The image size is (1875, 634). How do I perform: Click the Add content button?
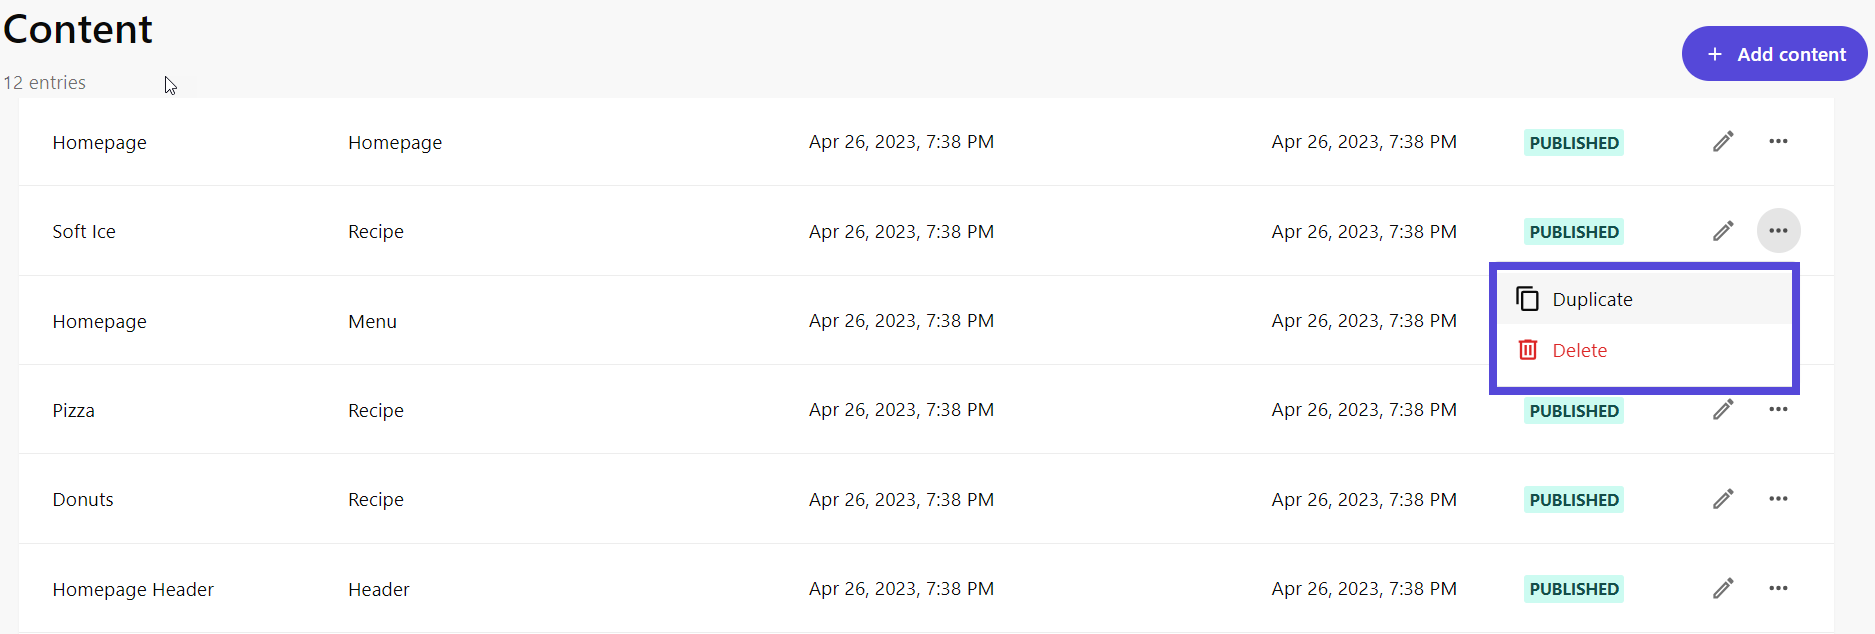pos(1774,54)
